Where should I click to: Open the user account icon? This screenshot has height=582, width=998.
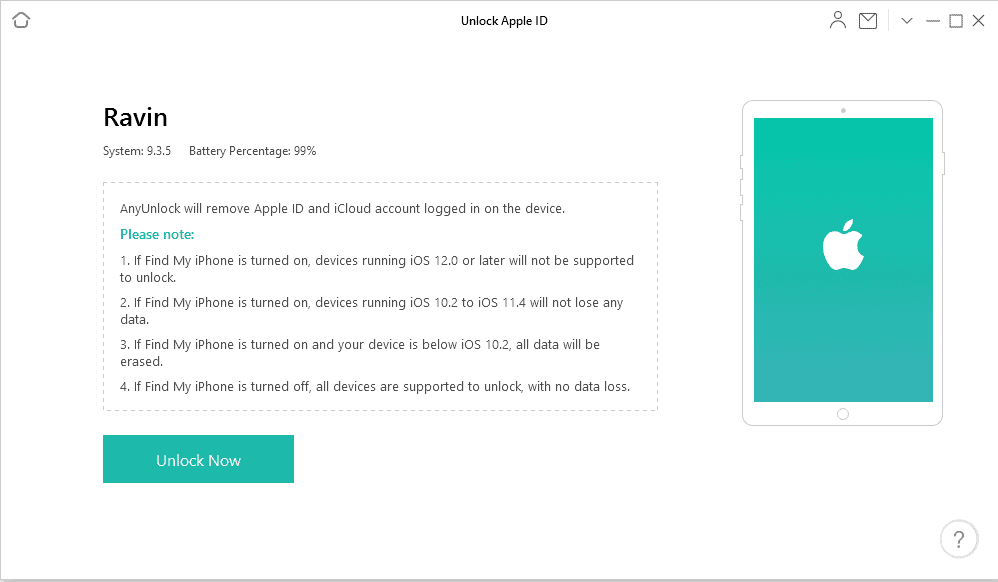[x=838, y=20]
